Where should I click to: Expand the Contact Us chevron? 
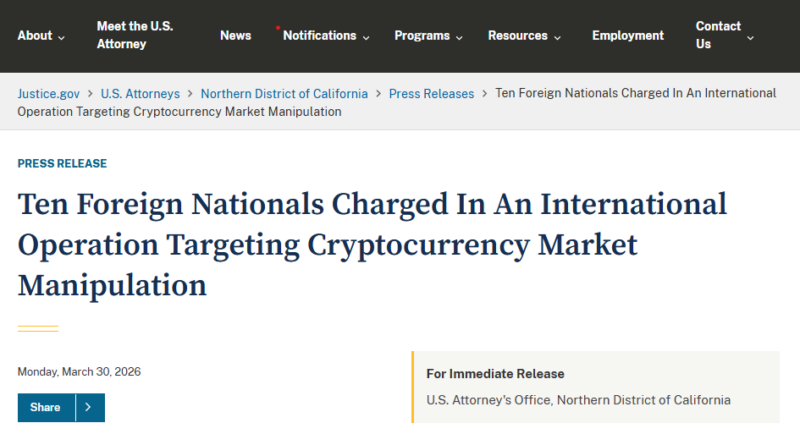pyautogui.click(x=750, y=37)
